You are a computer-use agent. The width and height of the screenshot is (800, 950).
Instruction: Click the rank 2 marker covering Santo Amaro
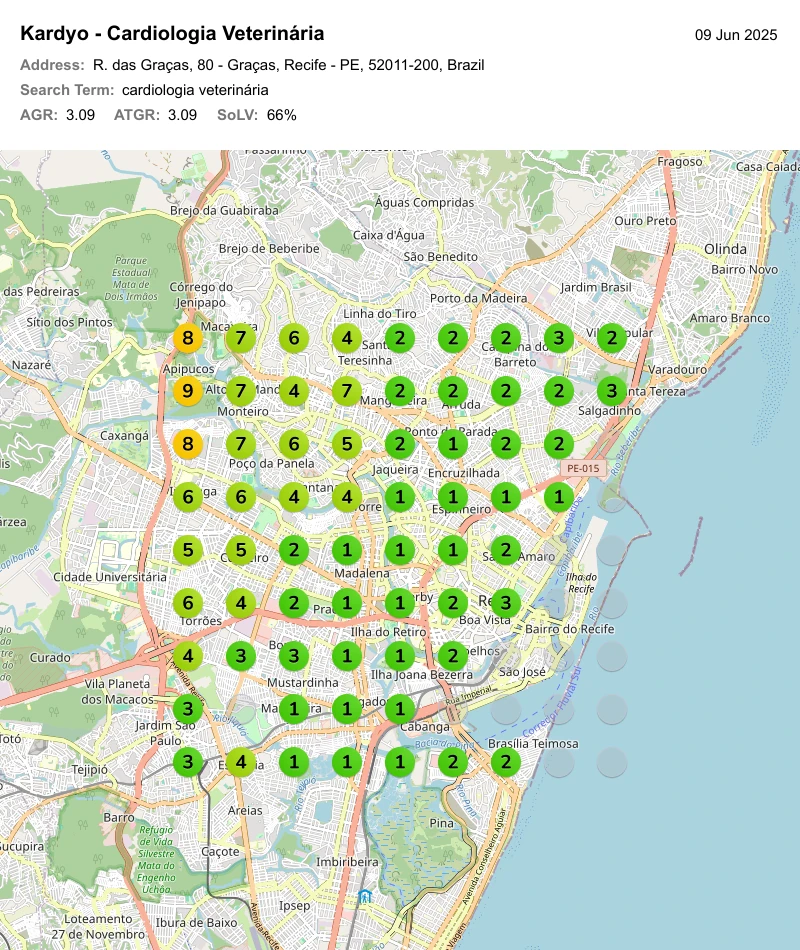[x=505, y=550]
